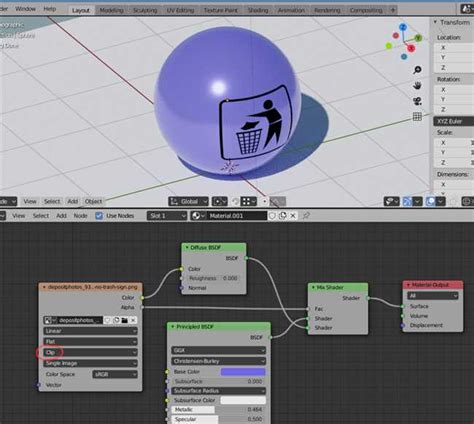This screenshot has height=424, width=474.
Task: Open the Clip extension dropdown
Action: coord(90,352)
